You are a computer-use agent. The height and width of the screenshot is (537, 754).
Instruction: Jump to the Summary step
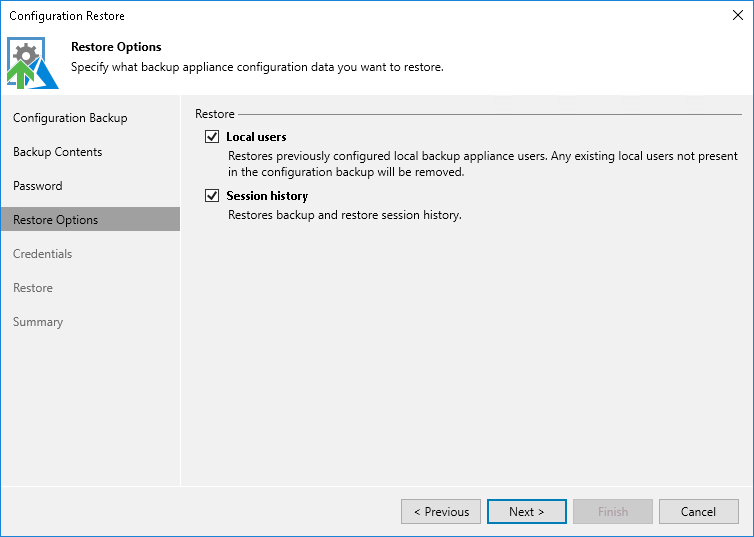pyautogui.click(x=38, y=322)
